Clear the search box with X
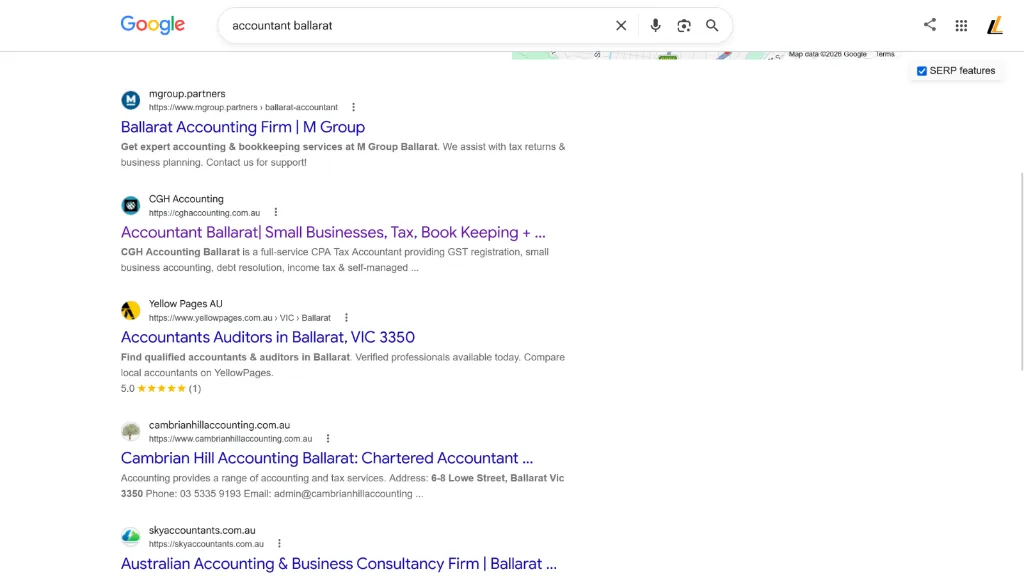The image size is (1024, 576). tap(621, 25)
